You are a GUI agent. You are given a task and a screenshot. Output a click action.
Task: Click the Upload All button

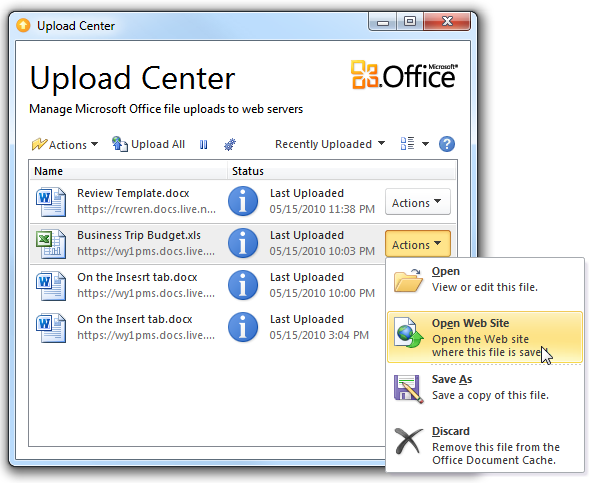148,144
